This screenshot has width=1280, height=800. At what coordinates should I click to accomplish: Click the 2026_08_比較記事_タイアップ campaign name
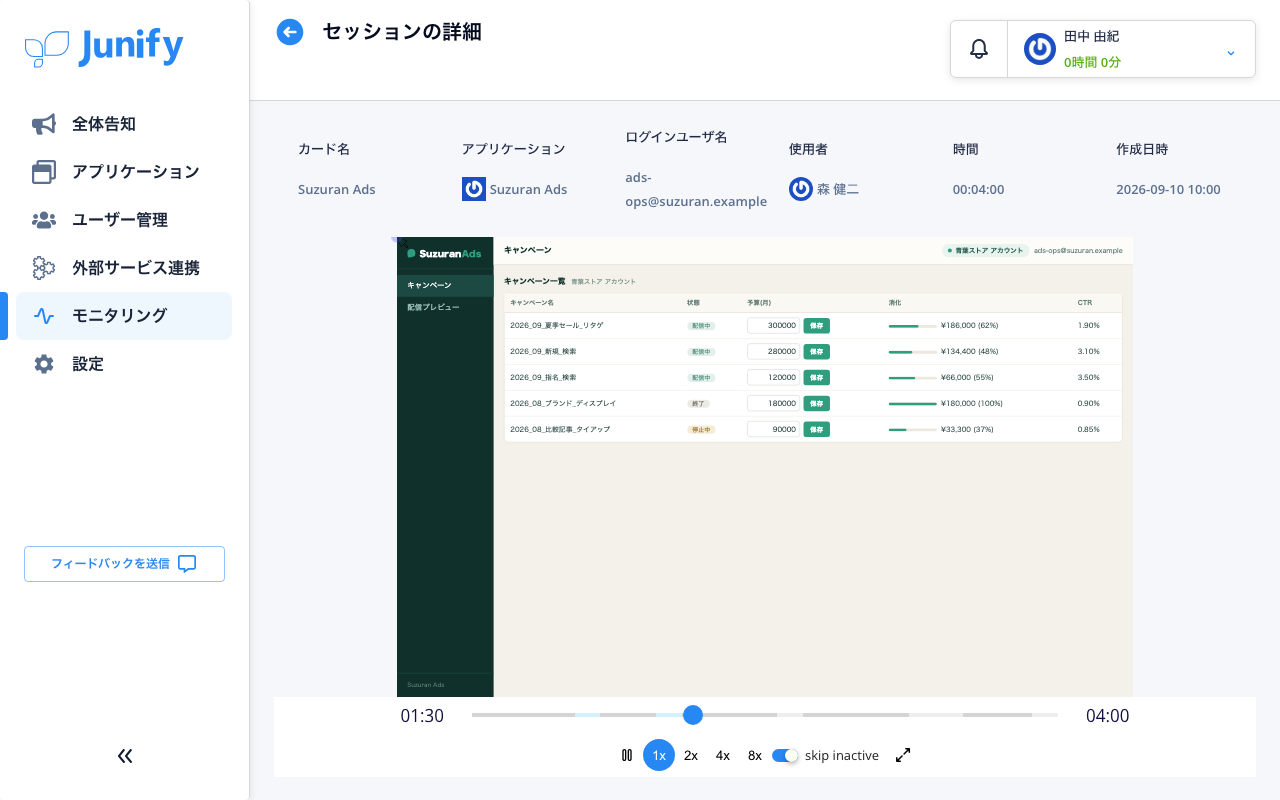559,429
